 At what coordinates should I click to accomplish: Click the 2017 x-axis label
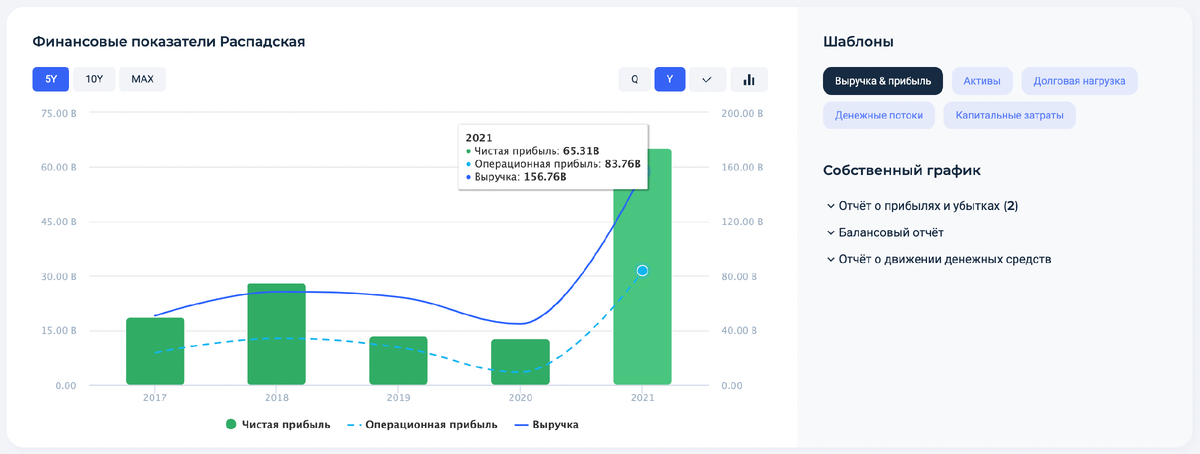click(x=155, y=398)
